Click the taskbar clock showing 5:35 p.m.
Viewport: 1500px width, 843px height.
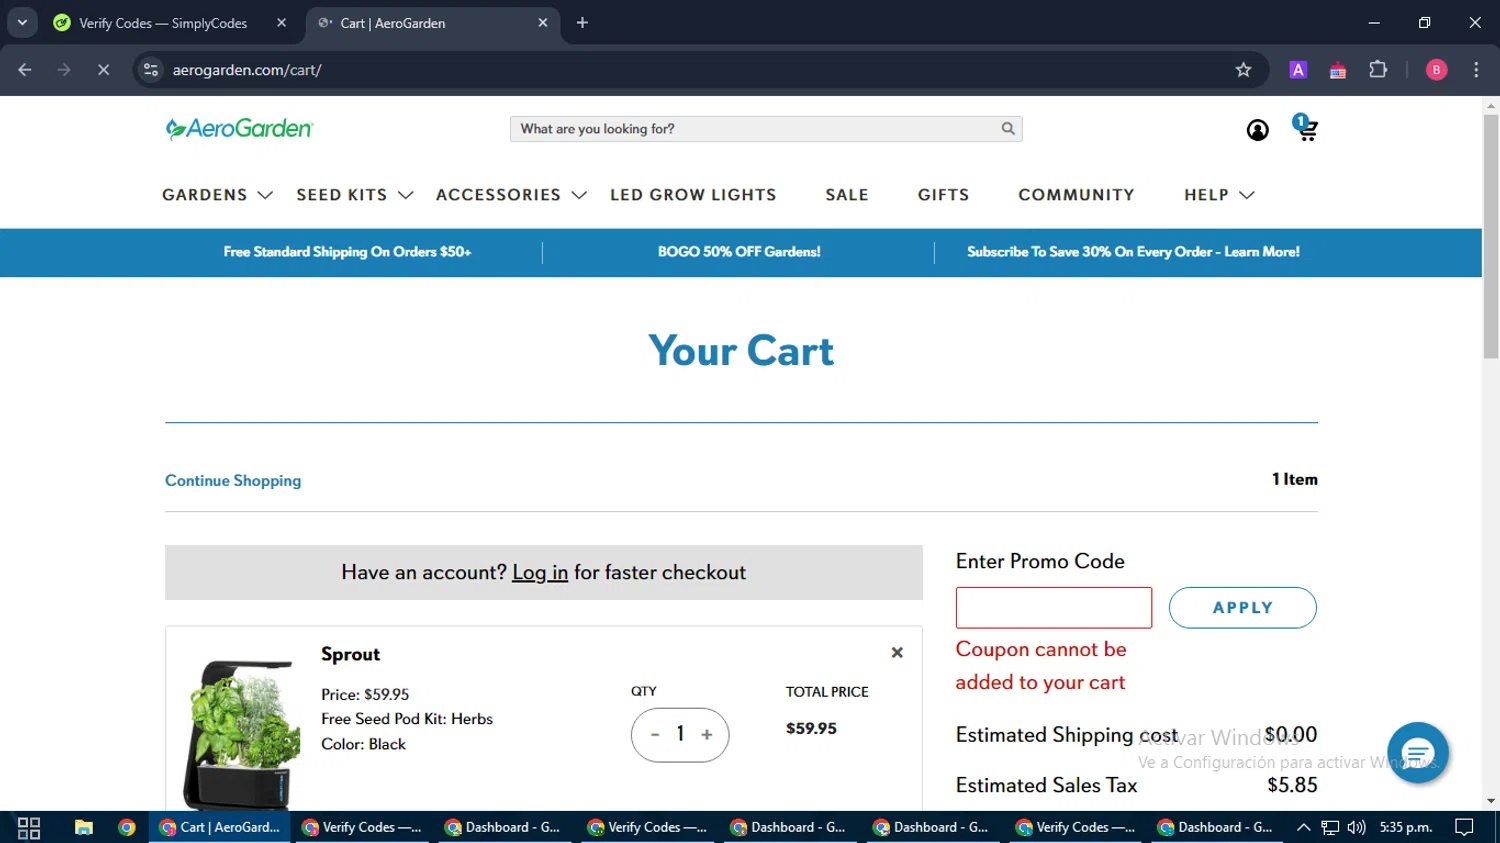click(1406, 827)
